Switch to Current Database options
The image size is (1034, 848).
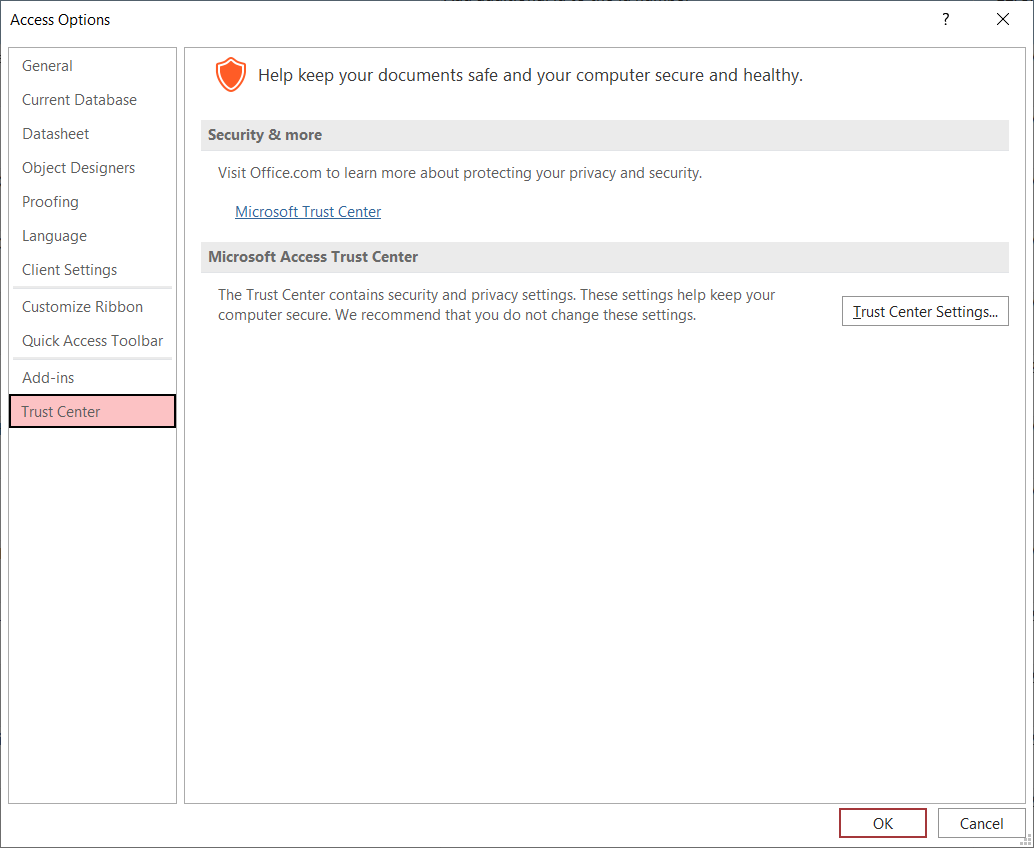[x=80, y=100]
